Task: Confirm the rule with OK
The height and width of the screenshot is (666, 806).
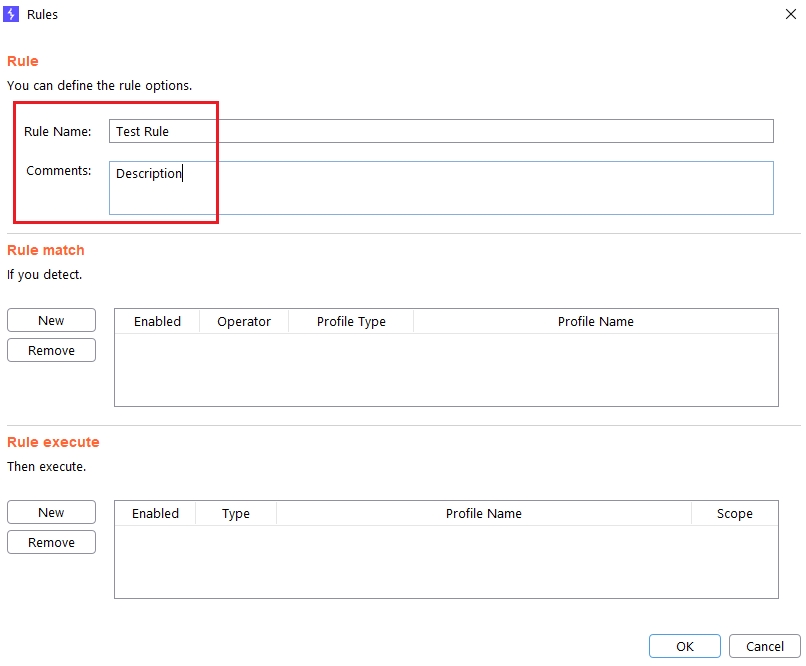Action: [684, 646]
